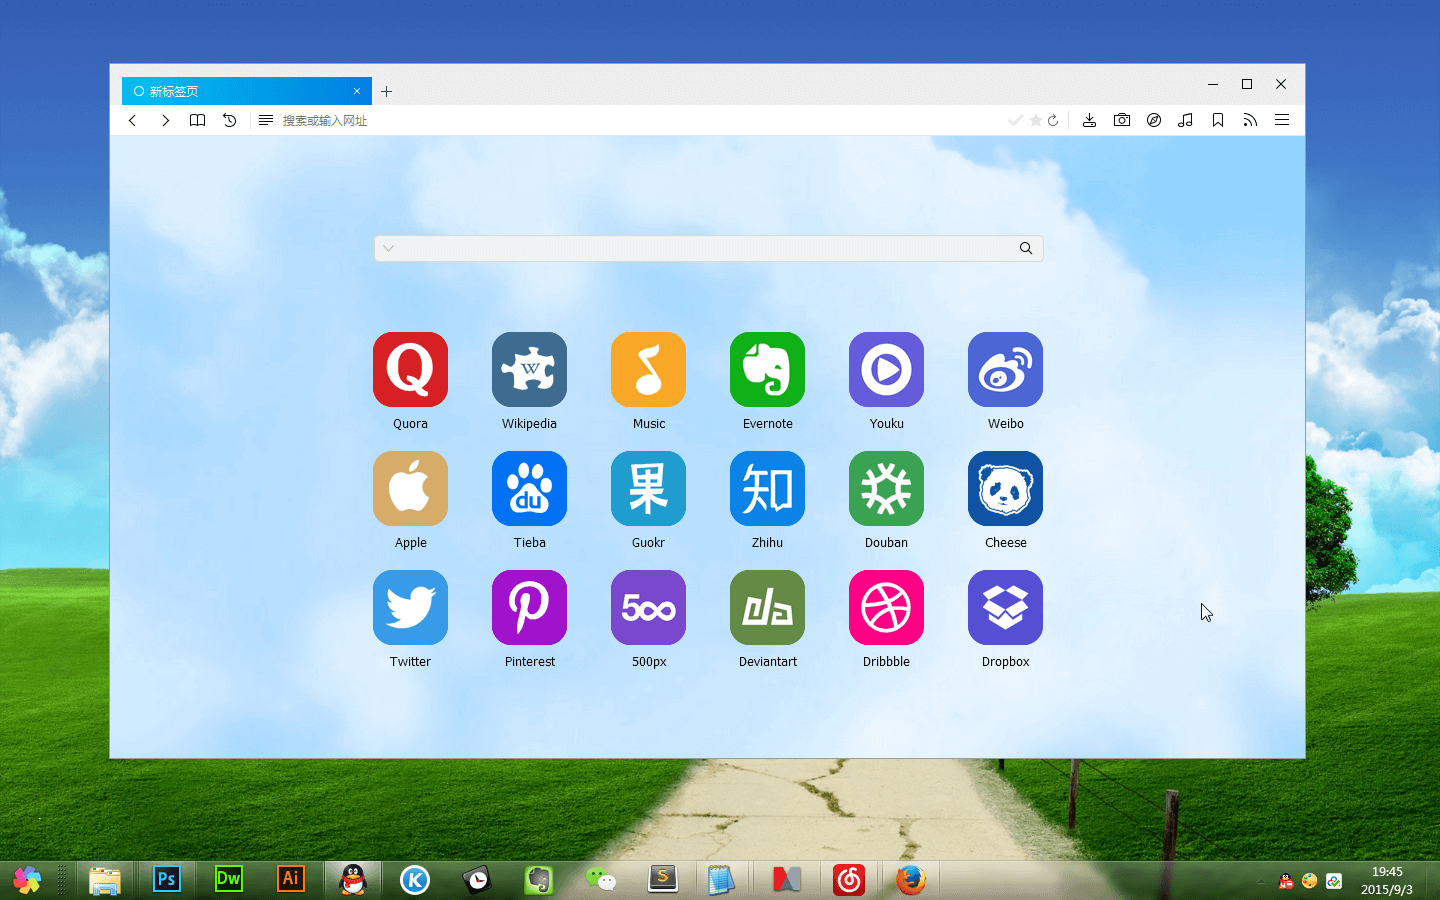This screenshot has height=900, width=1440.
Task: Open the music player toolbar icon
Action: pyautogui.click(x=1185, y=120)
